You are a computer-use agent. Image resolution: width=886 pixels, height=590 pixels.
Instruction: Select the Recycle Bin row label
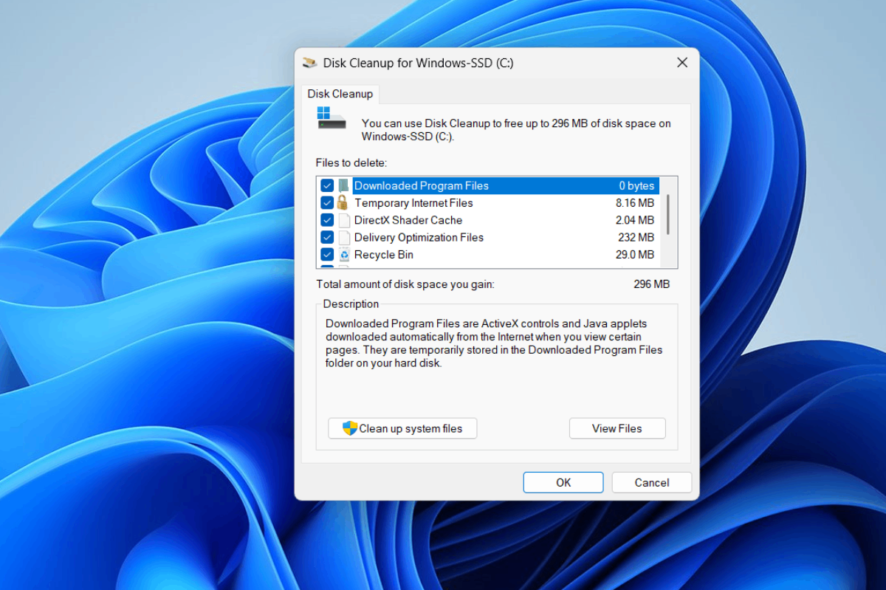point(384,255)
